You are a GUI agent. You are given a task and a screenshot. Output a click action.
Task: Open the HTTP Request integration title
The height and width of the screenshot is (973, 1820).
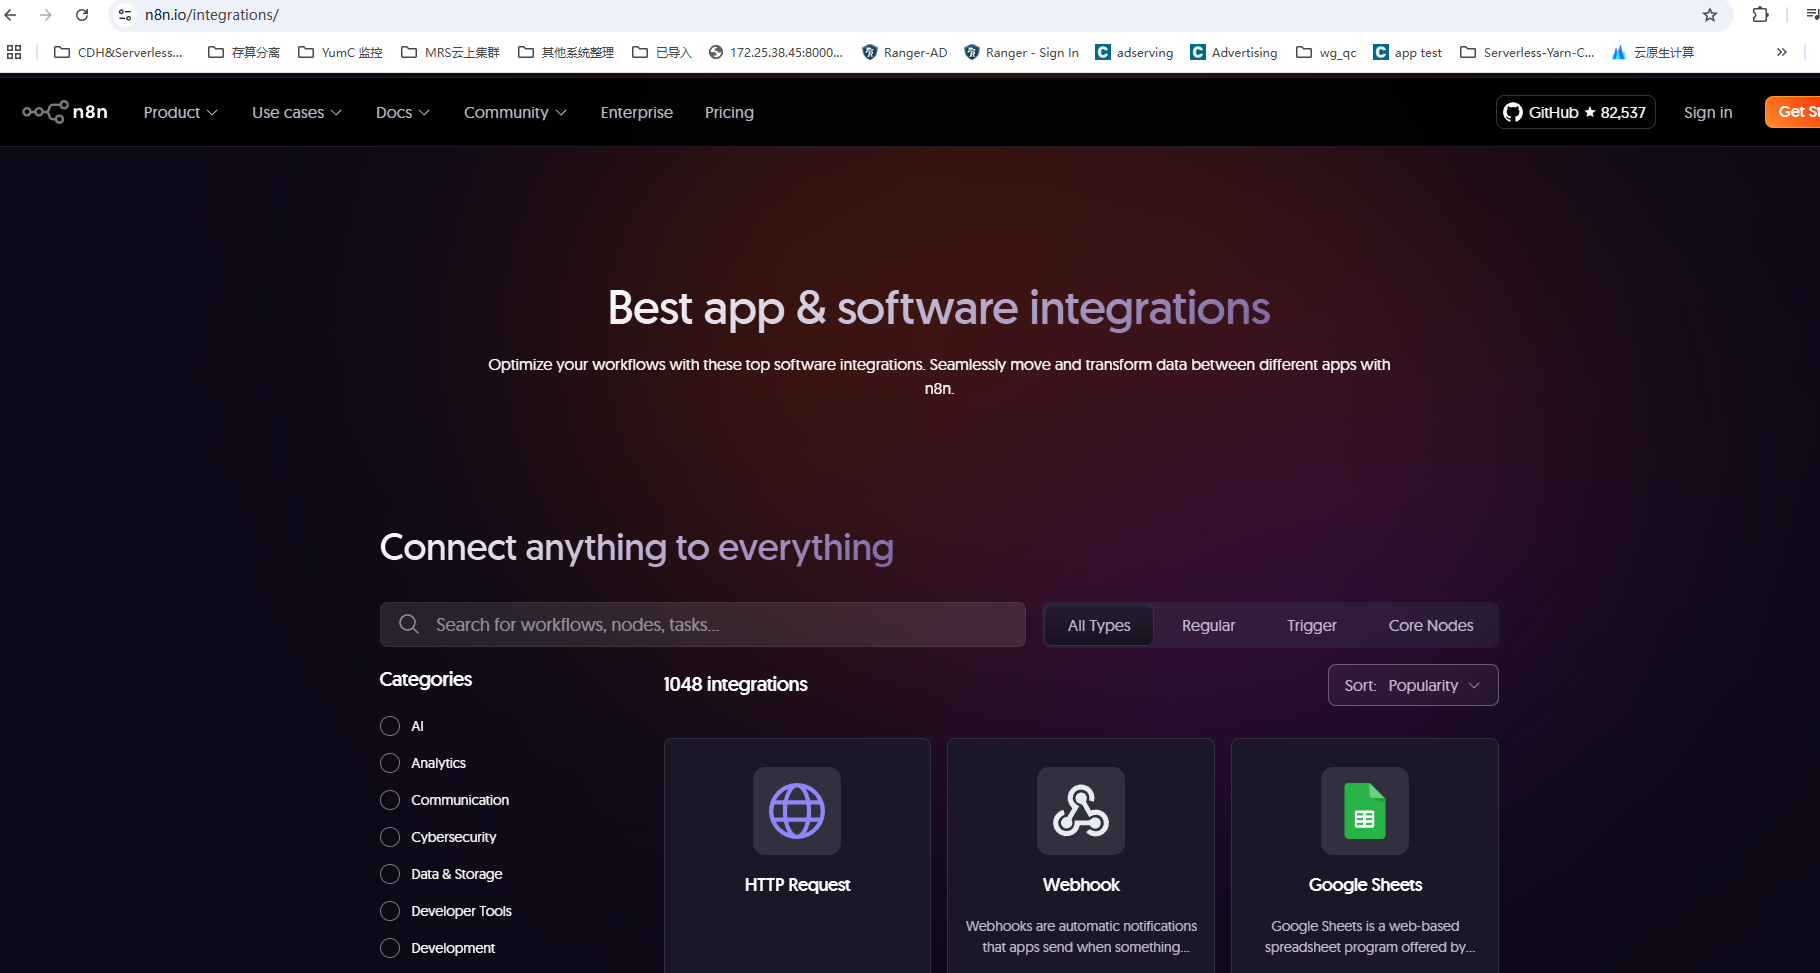click(797, 885)
